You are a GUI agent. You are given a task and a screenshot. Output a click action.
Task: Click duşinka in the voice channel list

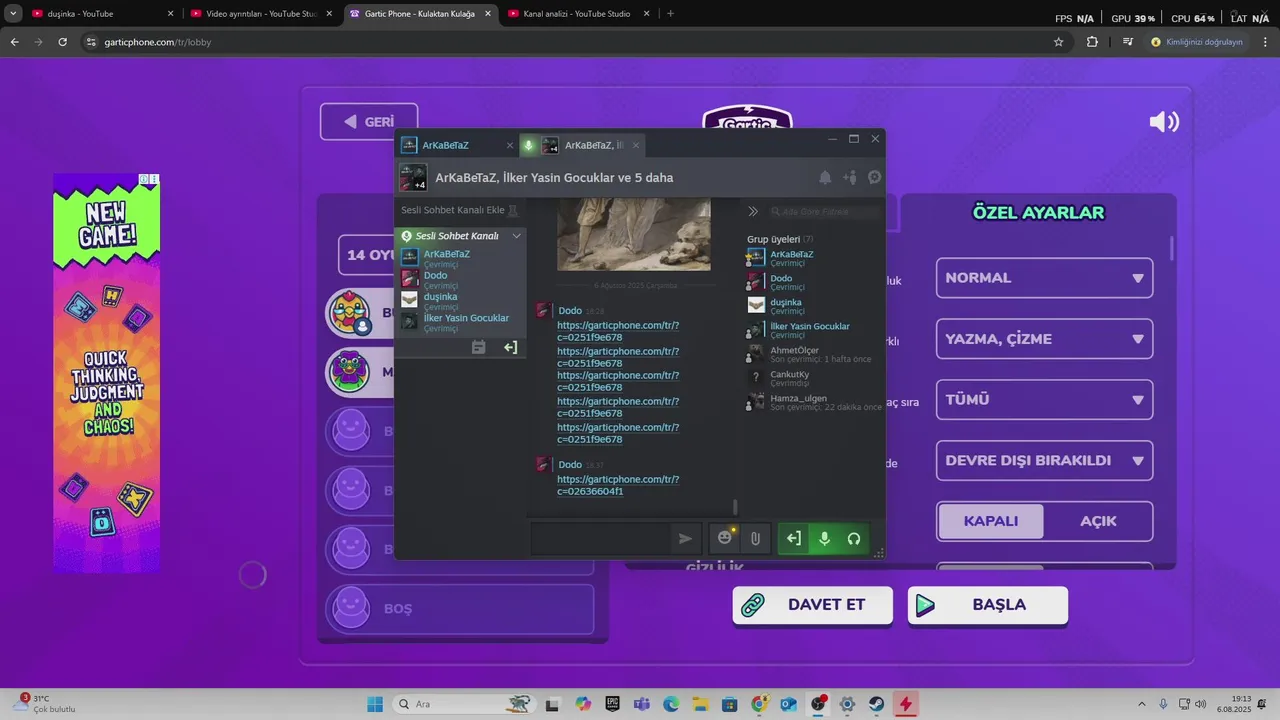click(x=462, y=300)
